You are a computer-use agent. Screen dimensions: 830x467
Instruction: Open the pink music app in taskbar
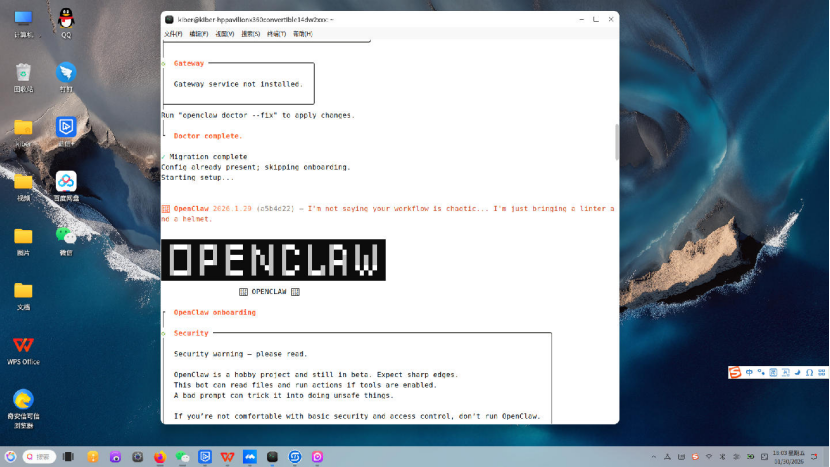point(317,456)
